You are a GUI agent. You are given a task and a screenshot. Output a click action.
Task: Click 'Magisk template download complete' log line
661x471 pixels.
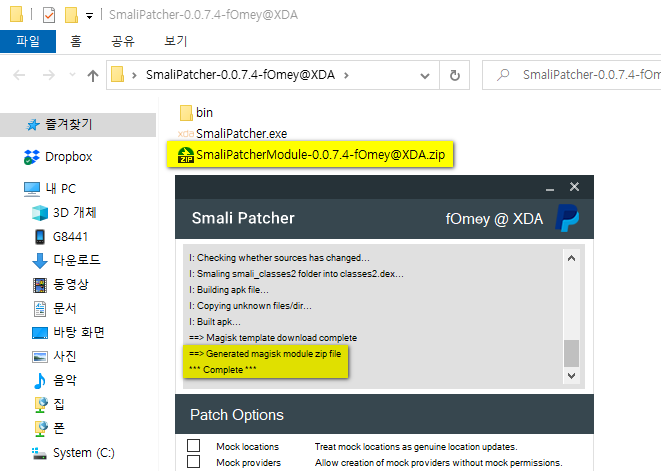273,338
